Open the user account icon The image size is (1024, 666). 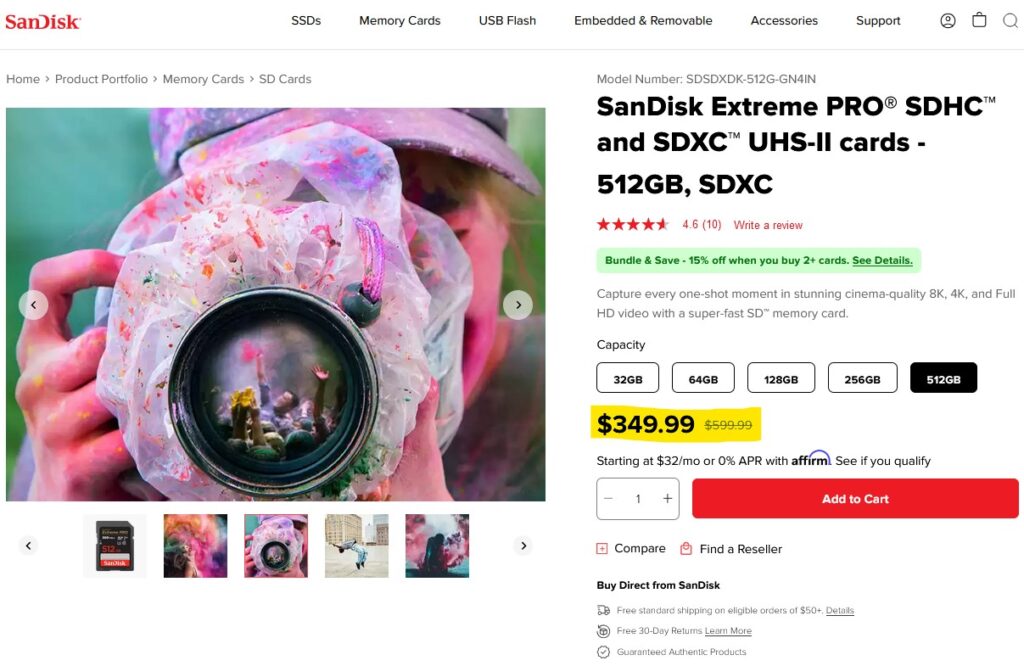pos(948,20)
